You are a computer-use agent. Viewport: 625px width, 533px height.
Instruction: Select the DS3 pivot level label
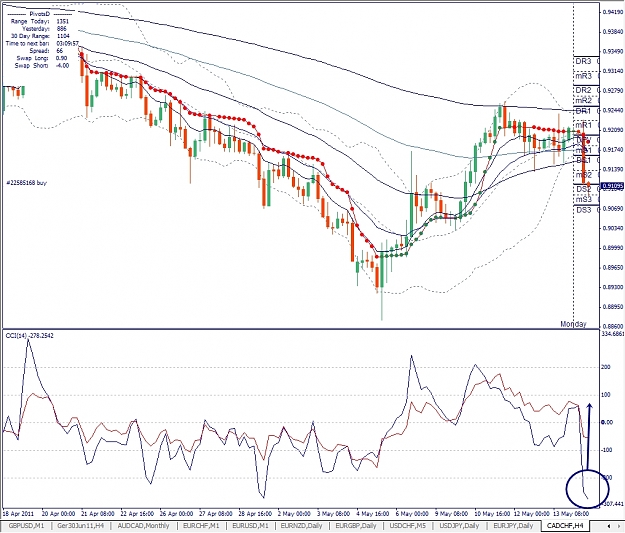coord(584,209)
